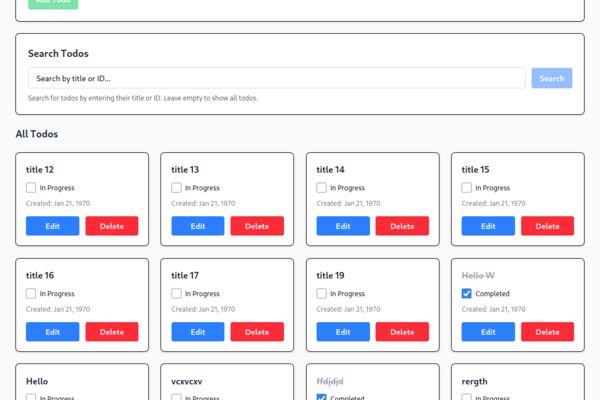Edit the title 12 todo
This screenshot has width=600, height=400.
(52, 226)
